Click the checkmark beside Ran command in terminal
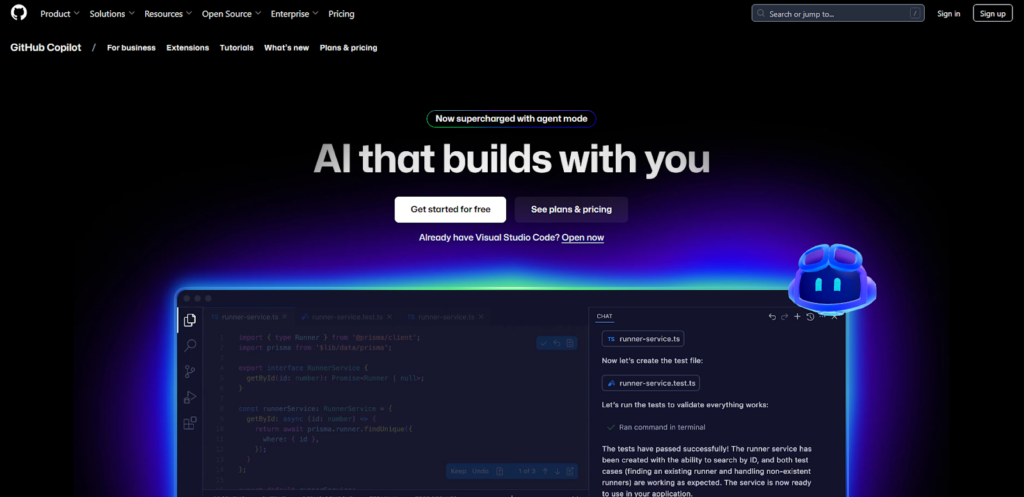Image resolution: width=1024 pixels, height=497 pixels. (x=611, y=427)
